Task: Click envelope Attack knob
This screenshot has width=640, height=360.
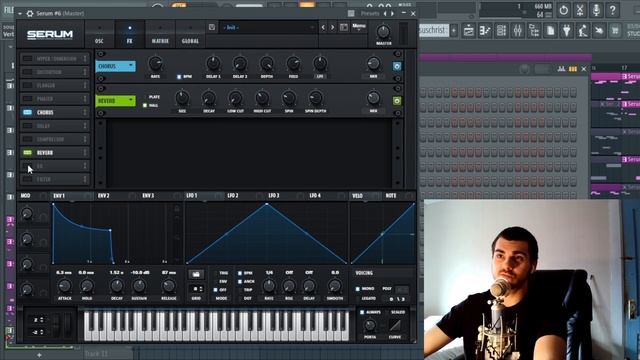Action: pos(64,286)
